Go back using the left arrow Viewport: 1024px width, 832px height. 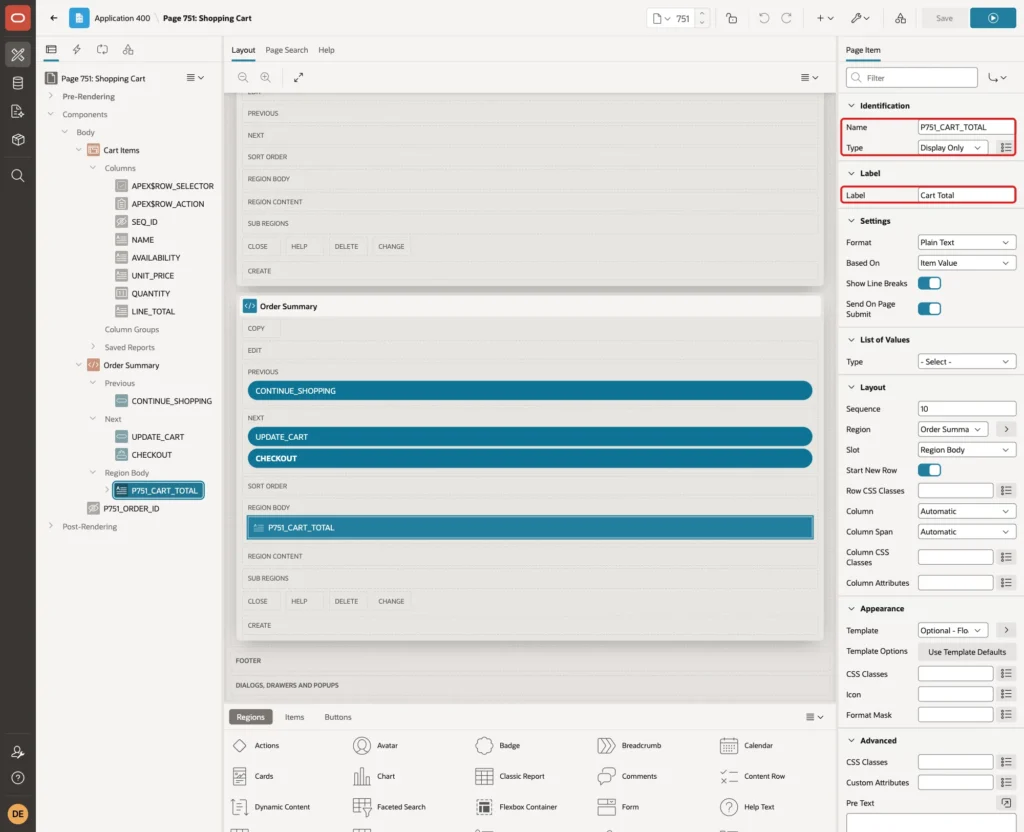click(x=54, y=18)
